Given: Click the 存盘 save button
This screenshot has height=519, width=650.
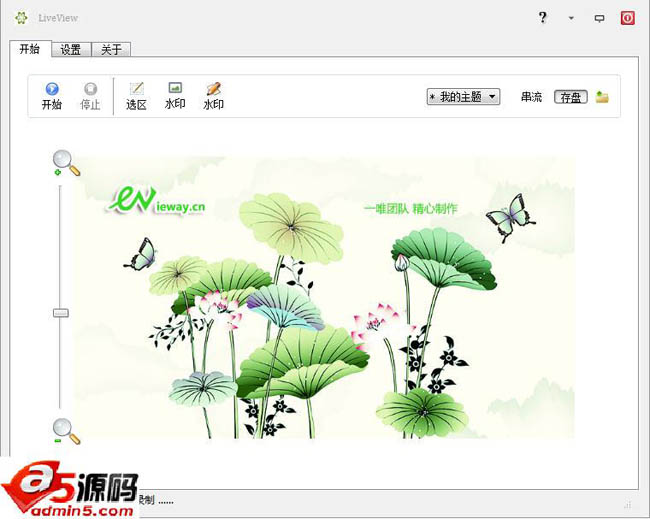Looking at the screenshot, I should click(571, 97).
